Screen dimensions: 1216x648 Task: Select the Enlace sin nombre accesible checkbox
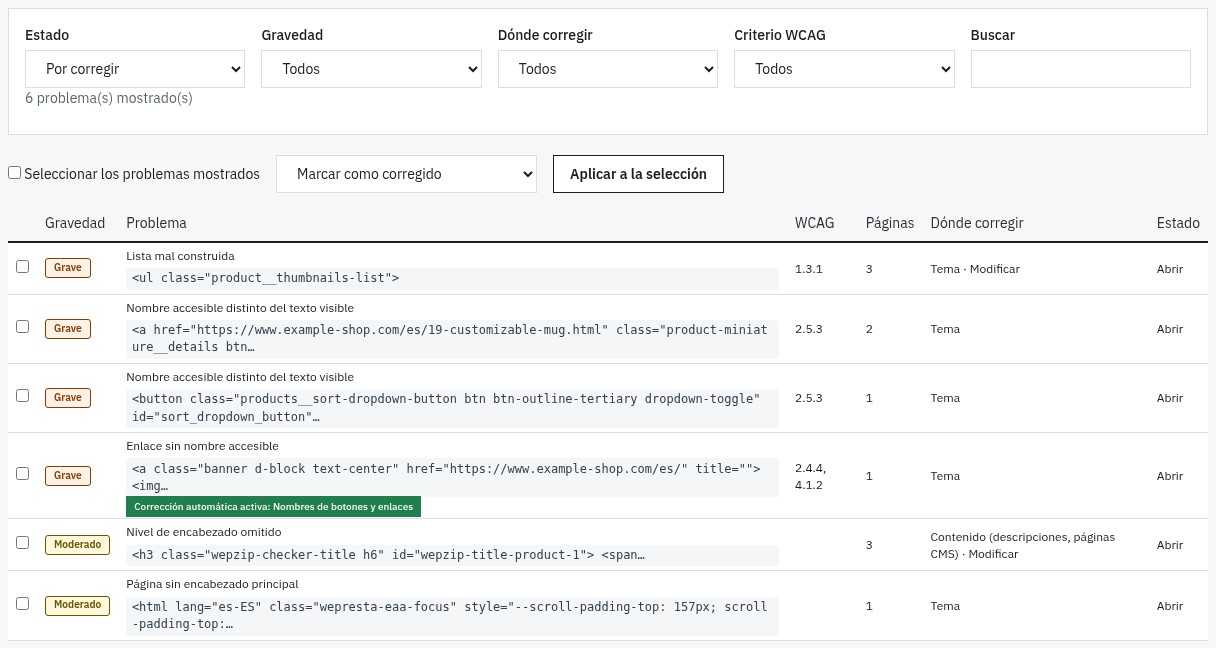(x=23, y=474)
